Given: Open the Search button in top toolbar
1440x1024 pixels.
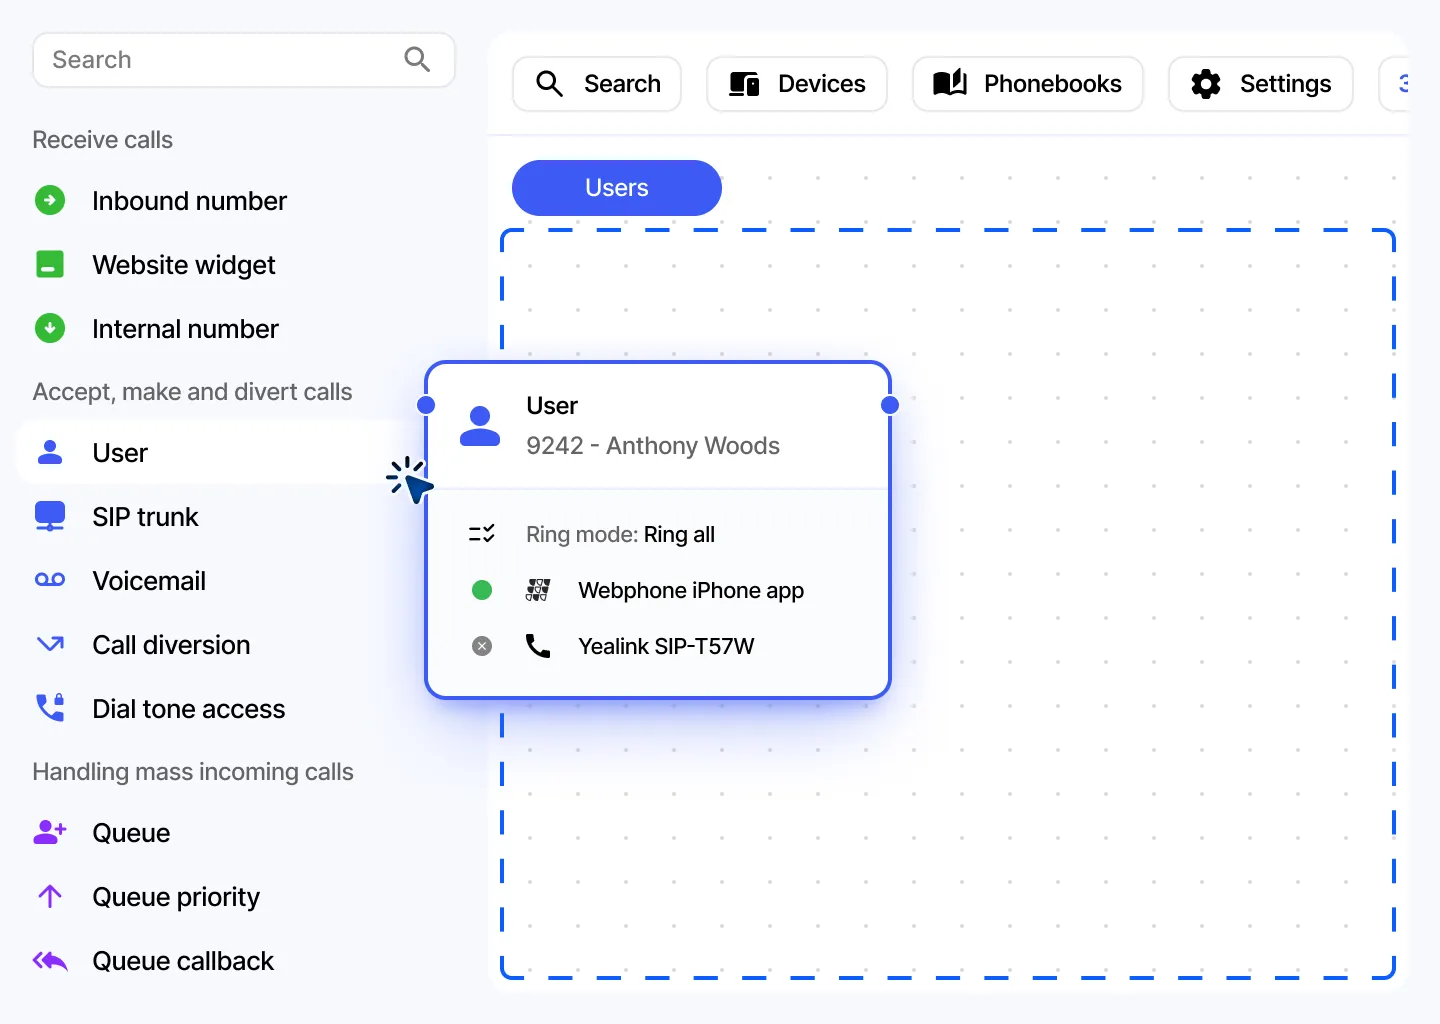Looking at the screenshot, I should pyautogui.click(x=597, y=84).
